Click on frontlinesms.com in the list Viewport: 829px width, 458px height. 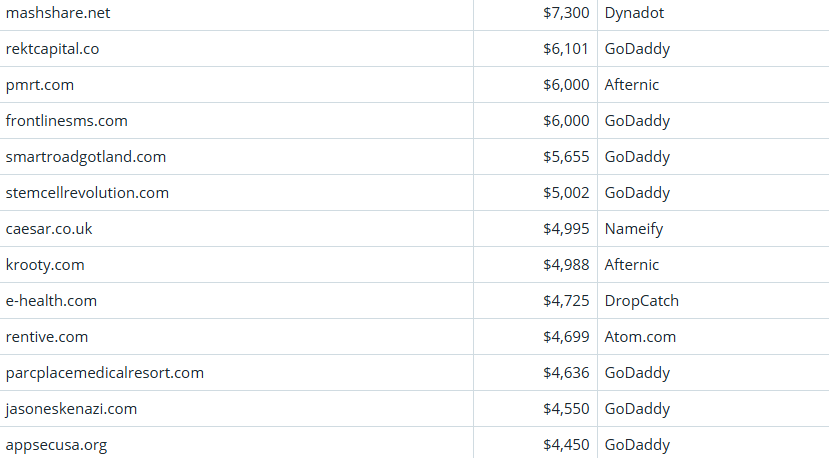coord(67,121)
